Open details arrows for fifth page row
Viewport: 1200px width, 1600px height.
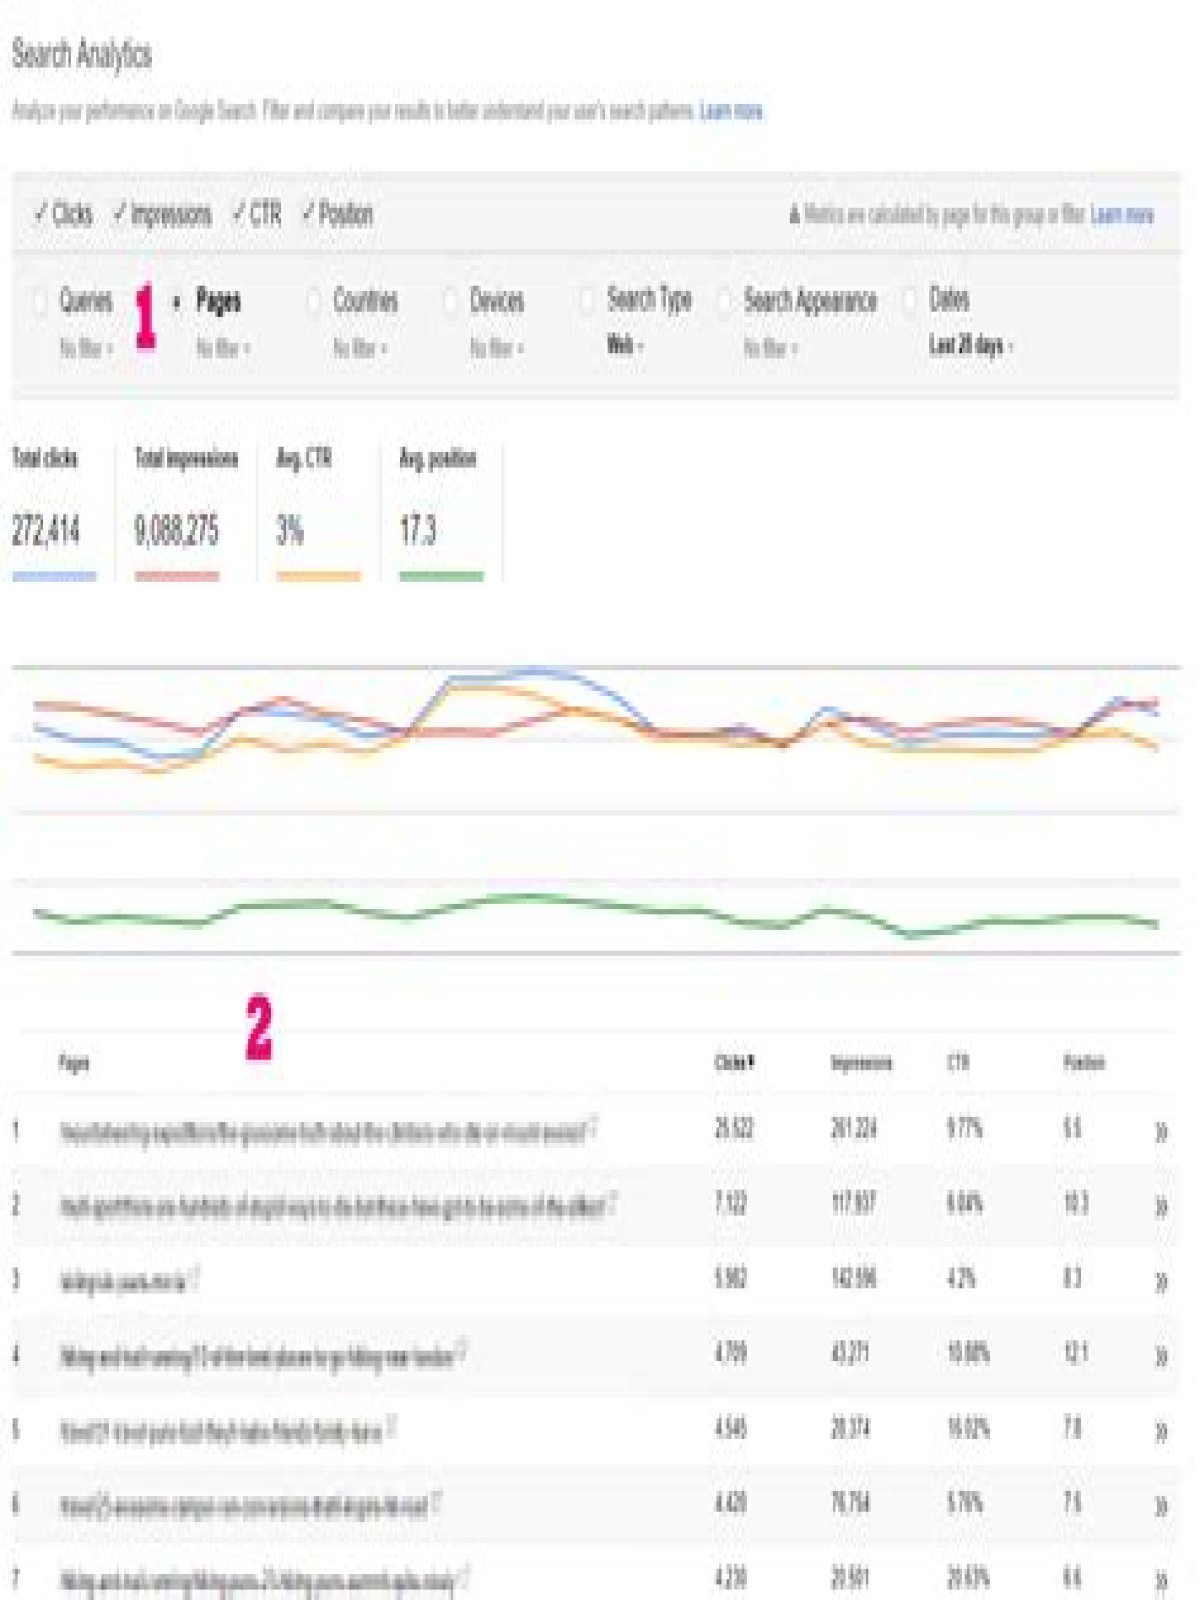[x=1161, y=1432]
